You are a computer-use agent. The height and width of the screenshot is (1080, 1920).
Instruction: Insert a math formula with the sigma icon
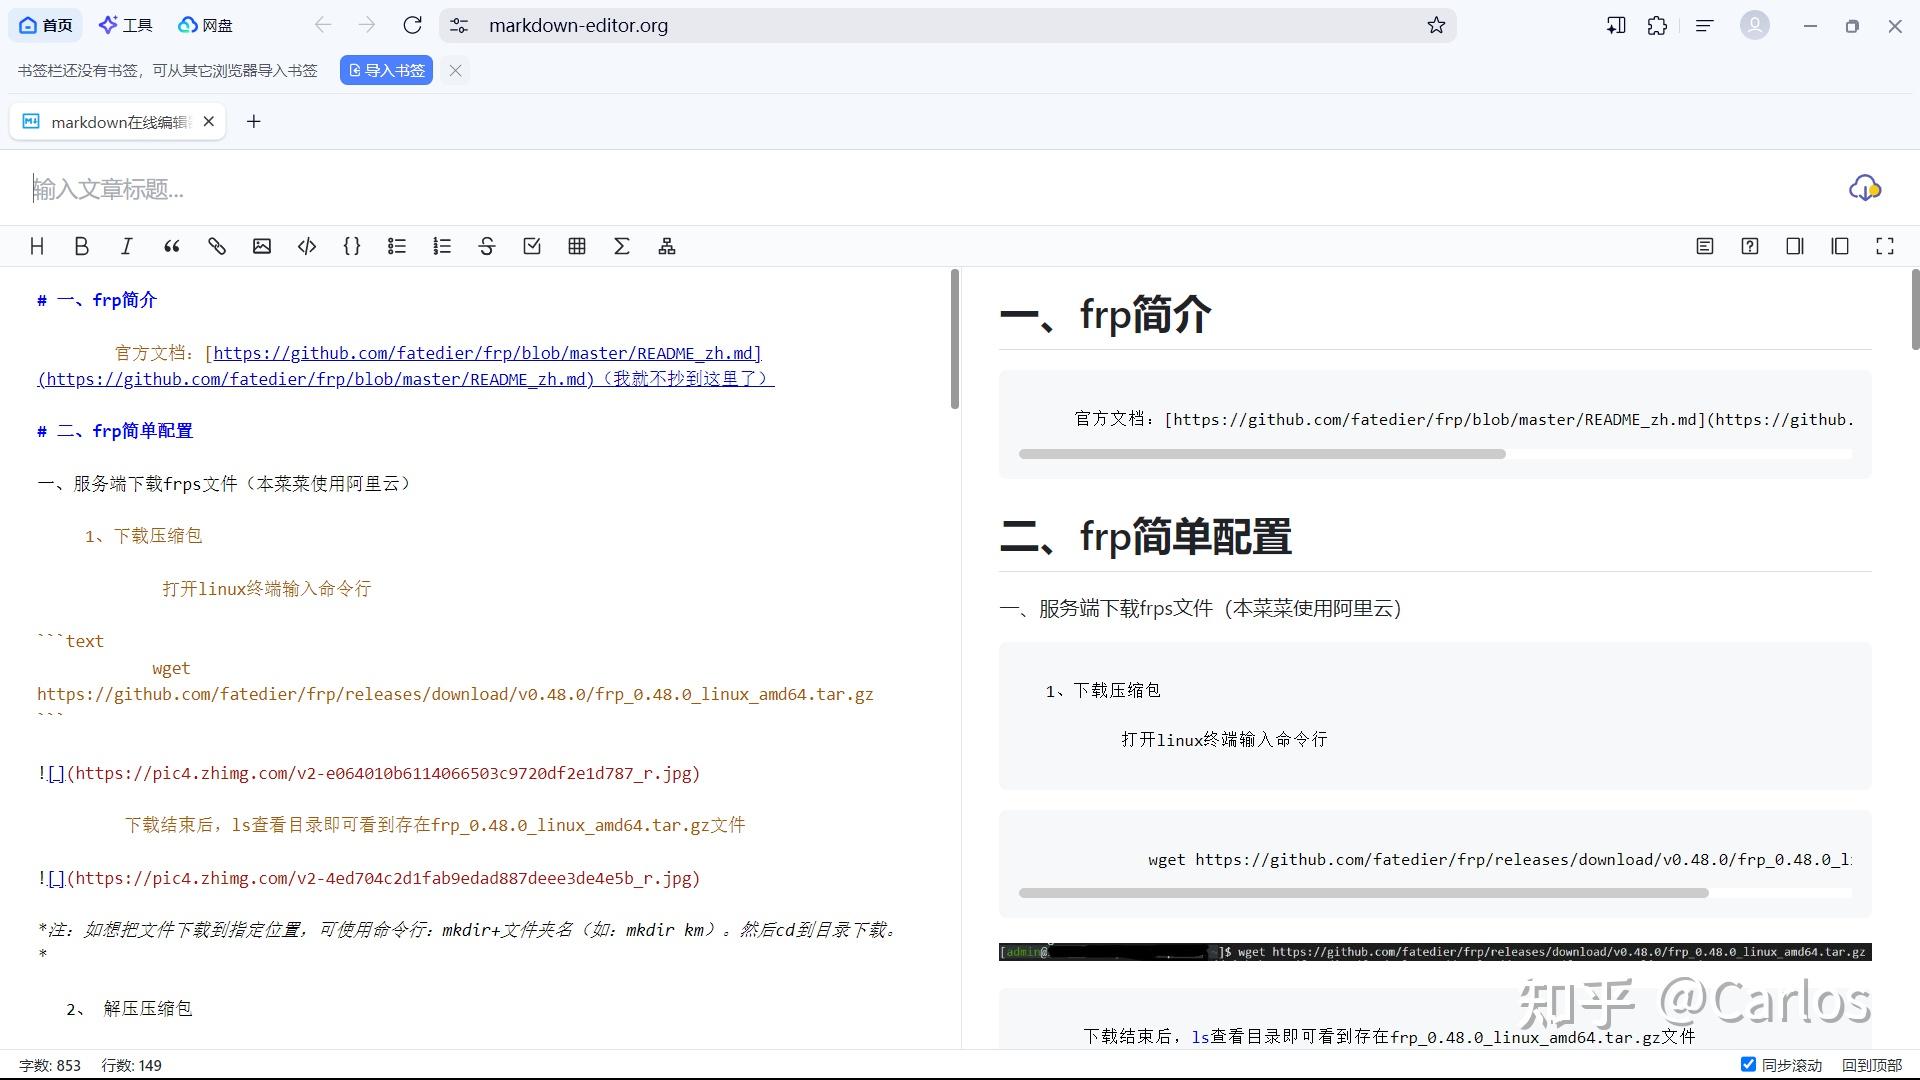(622, 246)
